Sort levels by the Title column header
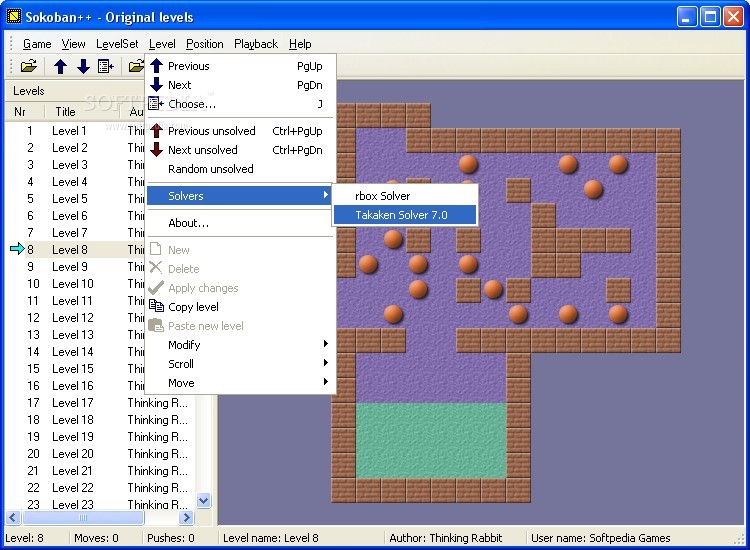Image resolution: width=750 pixels, height=550 pixels. pyautogui.click(x=81, y=112)
